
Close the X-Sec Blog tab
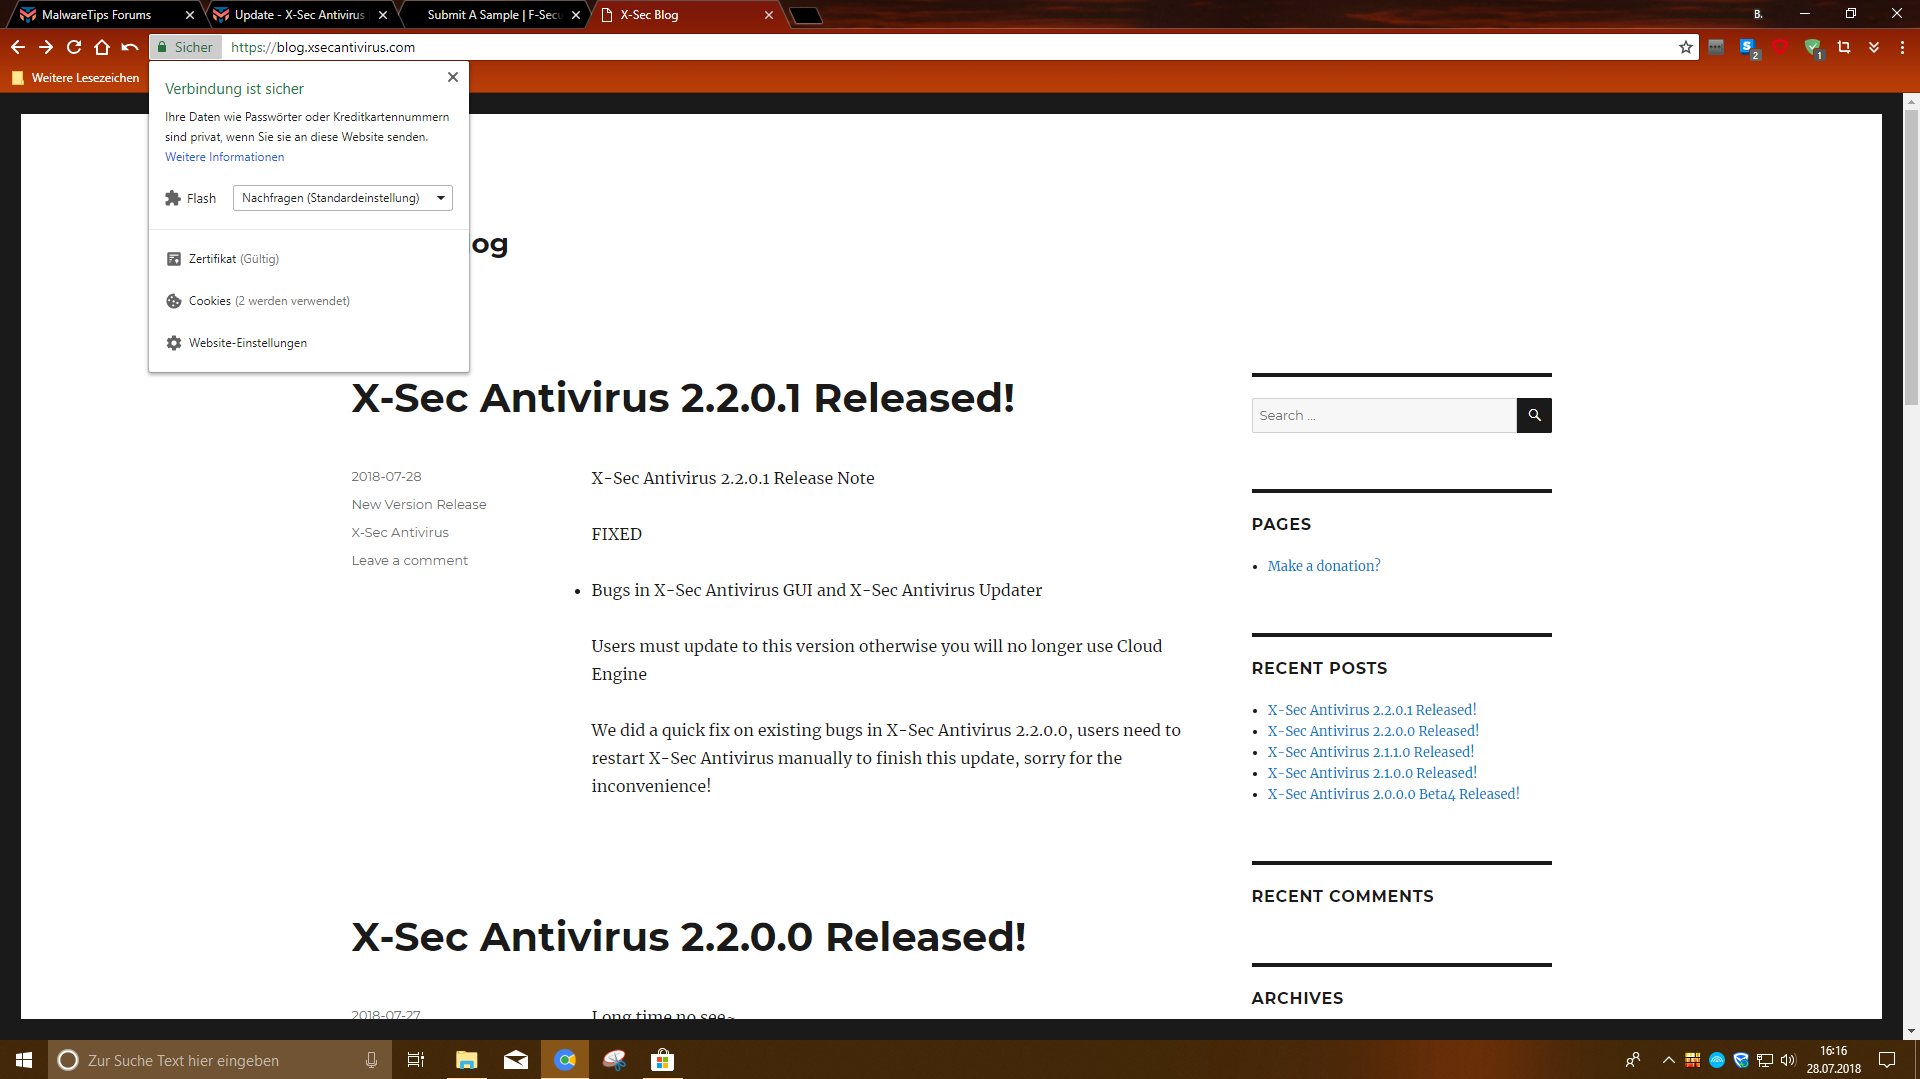point(769,15)
